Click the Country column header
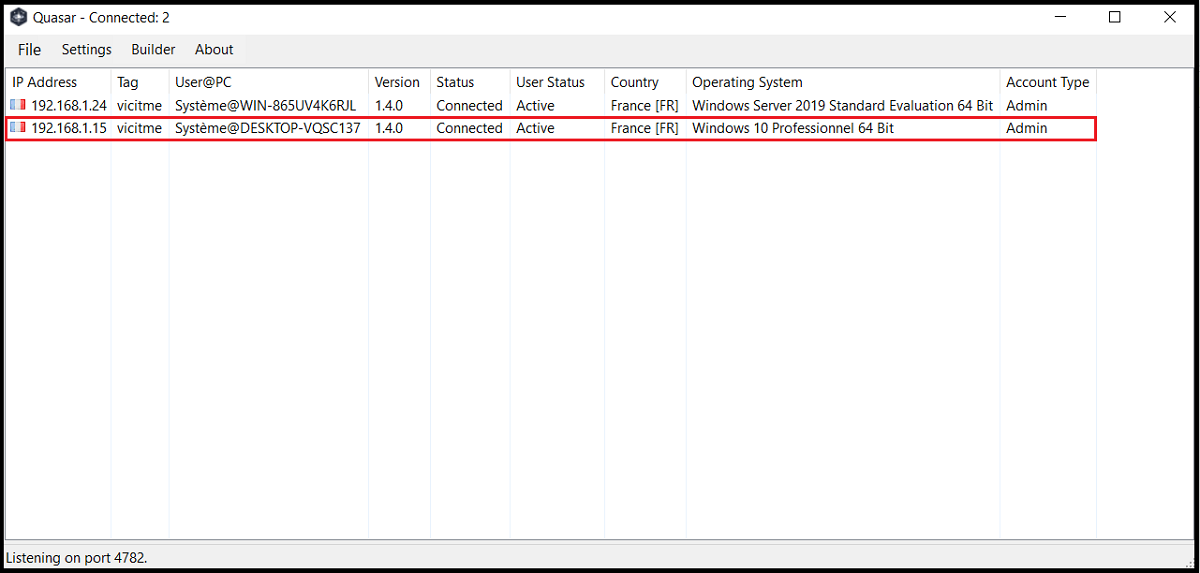Image resolution: width=1200 pixels, height=573 pixels. tap(634, 82)
